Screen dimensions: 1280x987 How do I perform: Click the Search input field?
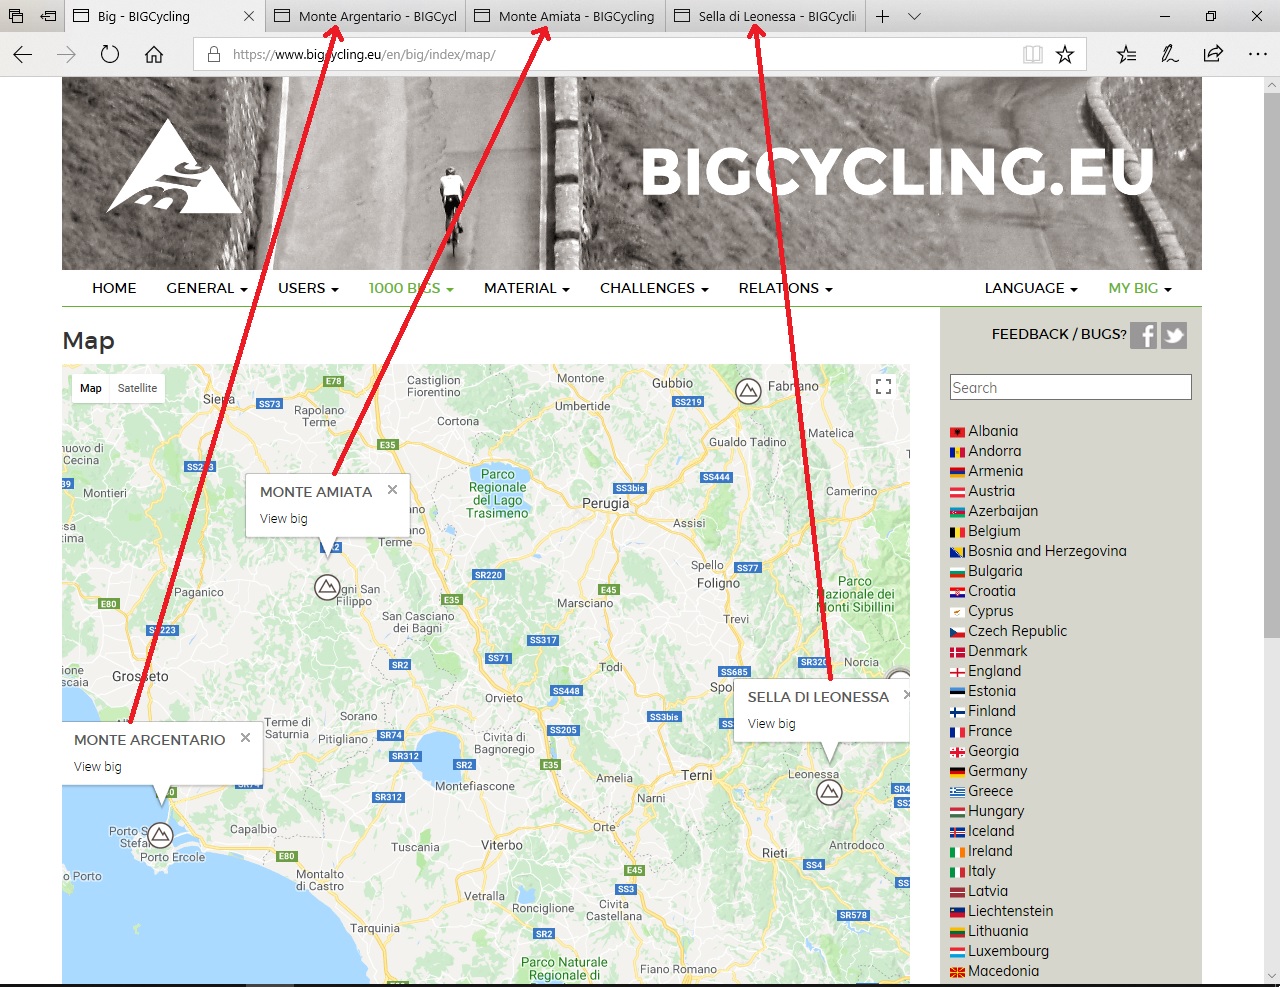(1070, 388)
